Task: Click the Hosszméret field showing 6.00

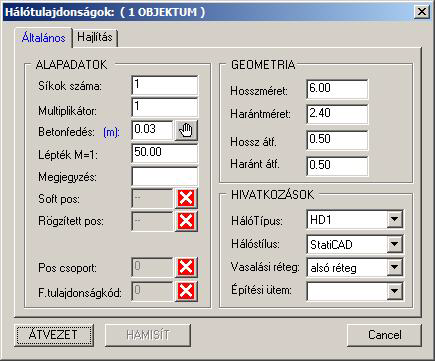Action: [x=337, y=89]
